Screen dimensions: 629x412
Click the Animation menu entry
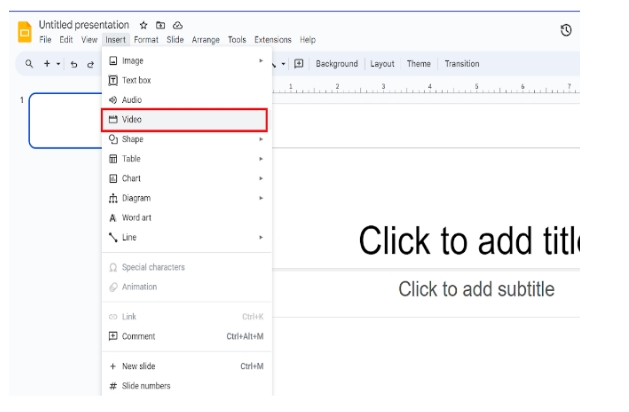click(x=187, y=287)
